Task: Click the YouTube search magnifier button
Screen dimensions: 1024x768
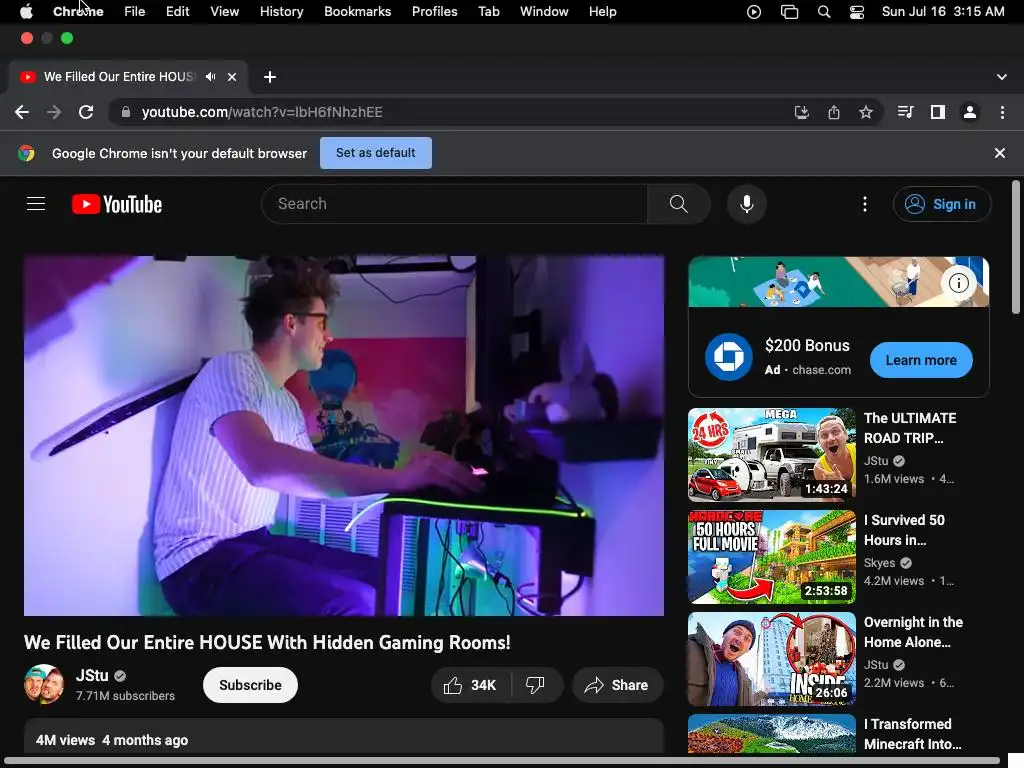Action: coord(679,204)
